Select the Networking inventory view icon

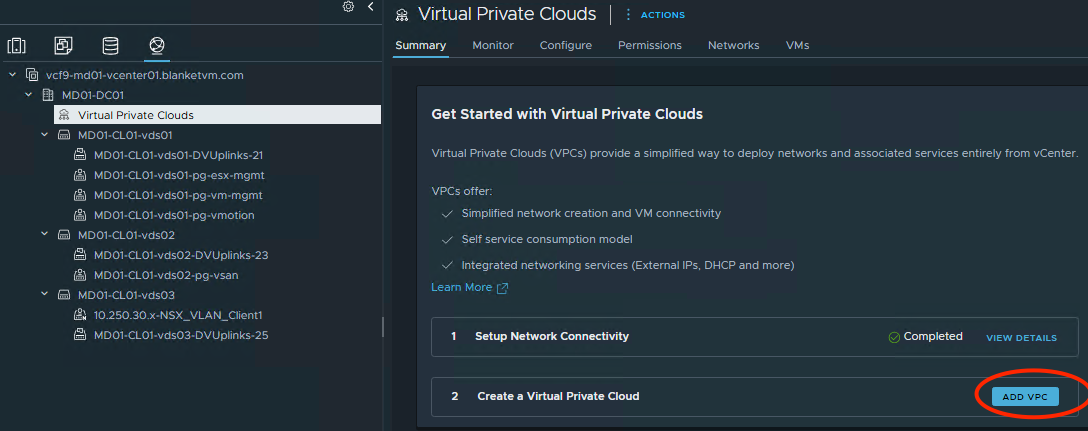coord(156,46)
